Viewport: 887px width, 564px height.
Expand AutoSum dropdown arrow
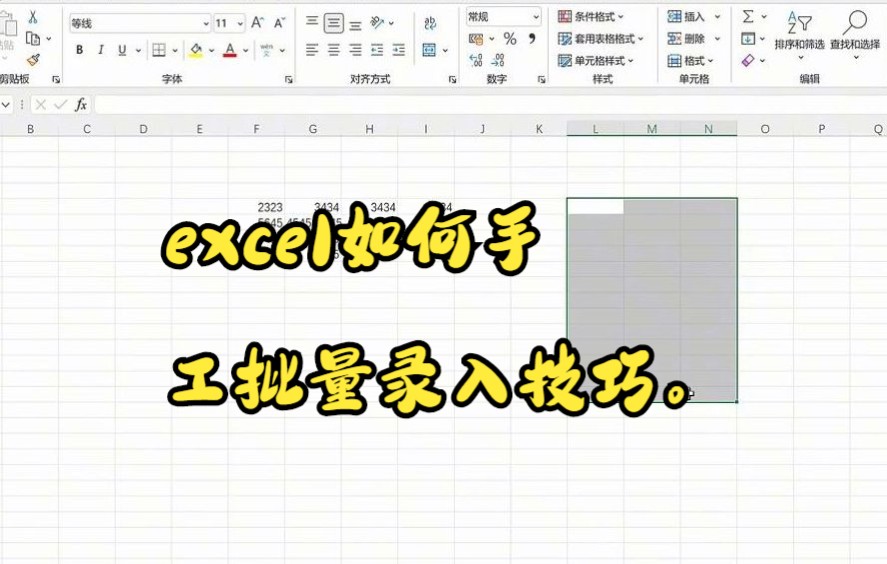click(764, 16)
